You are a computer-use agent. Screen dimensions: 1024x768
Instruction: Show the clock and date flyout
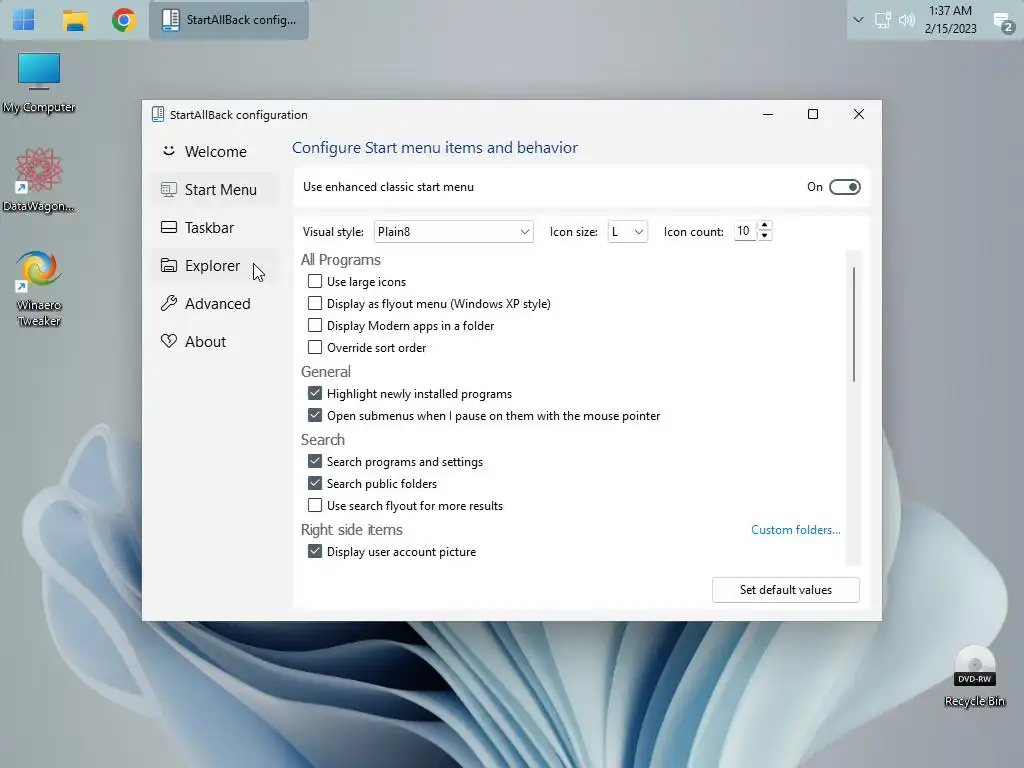950,20
